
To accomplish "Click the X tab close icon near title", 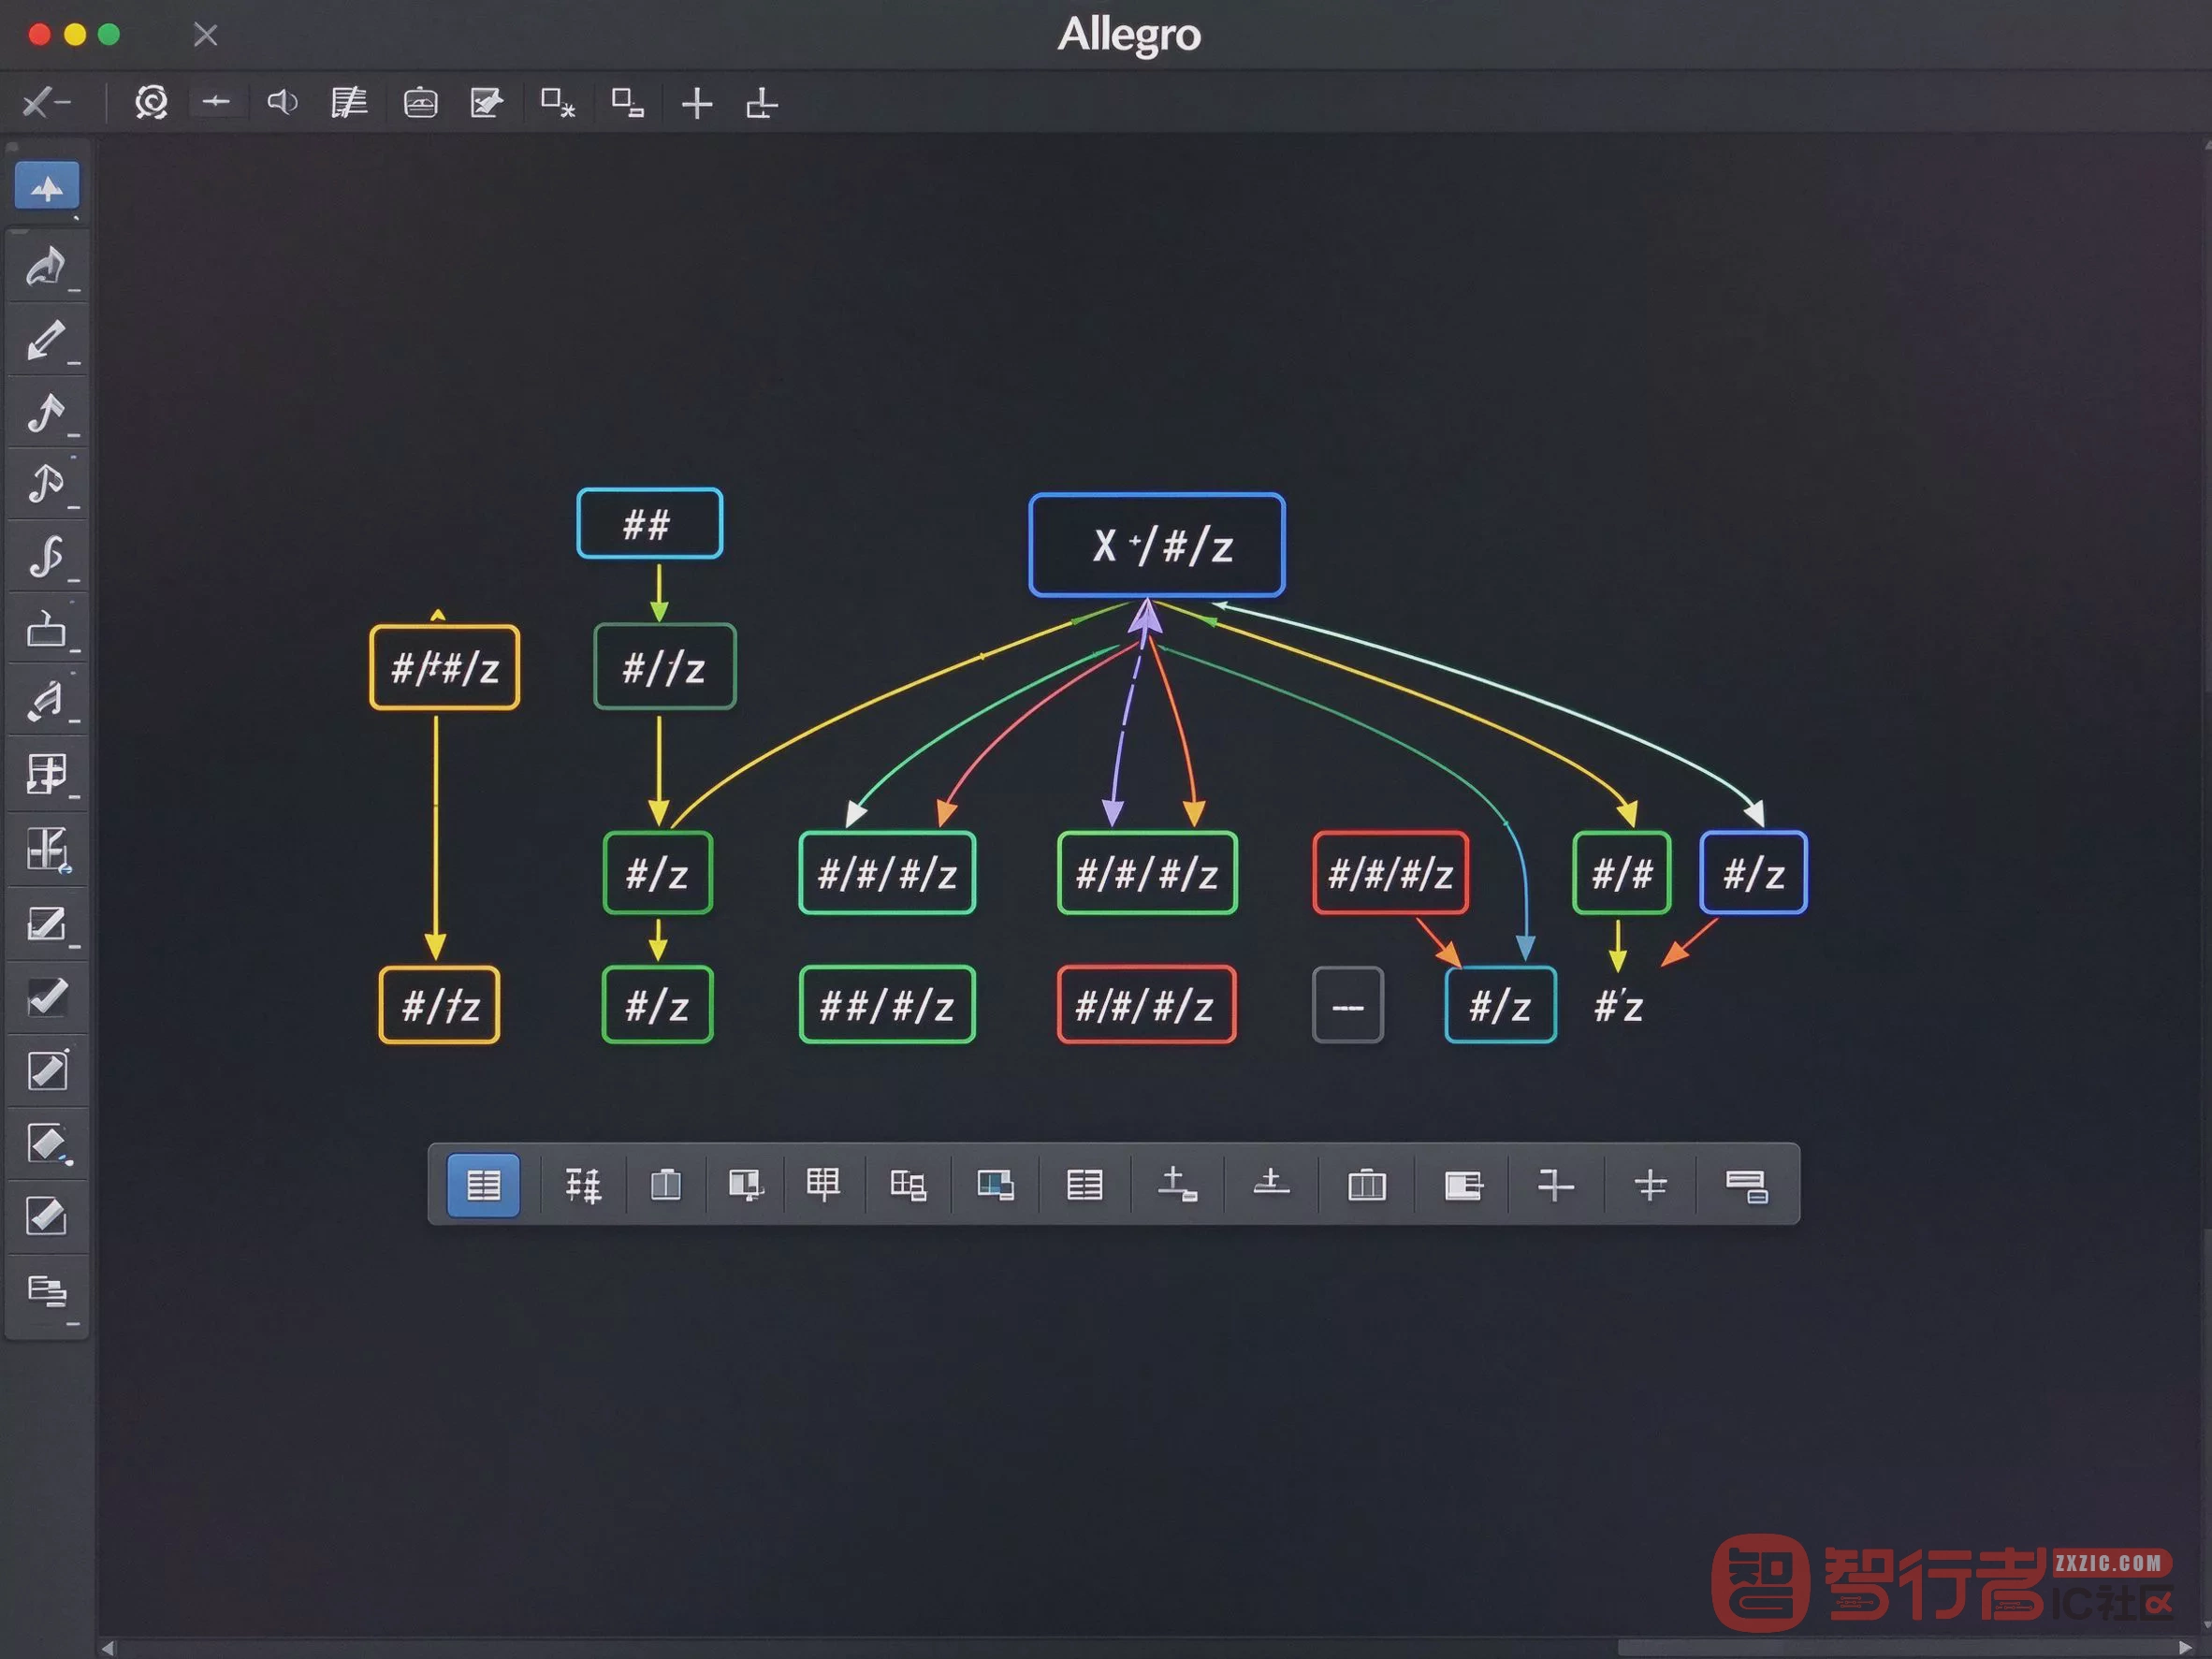I will 206,35.
